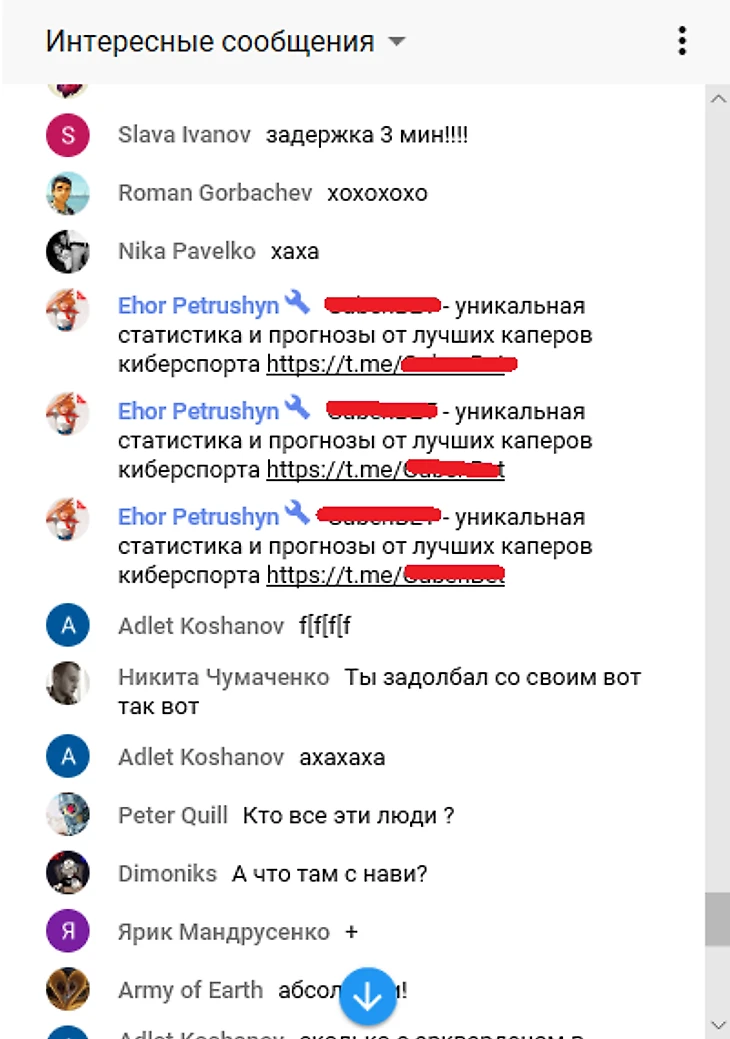
Task: Click the chat scrollbar thumb
Action: [x=718, y=918]
